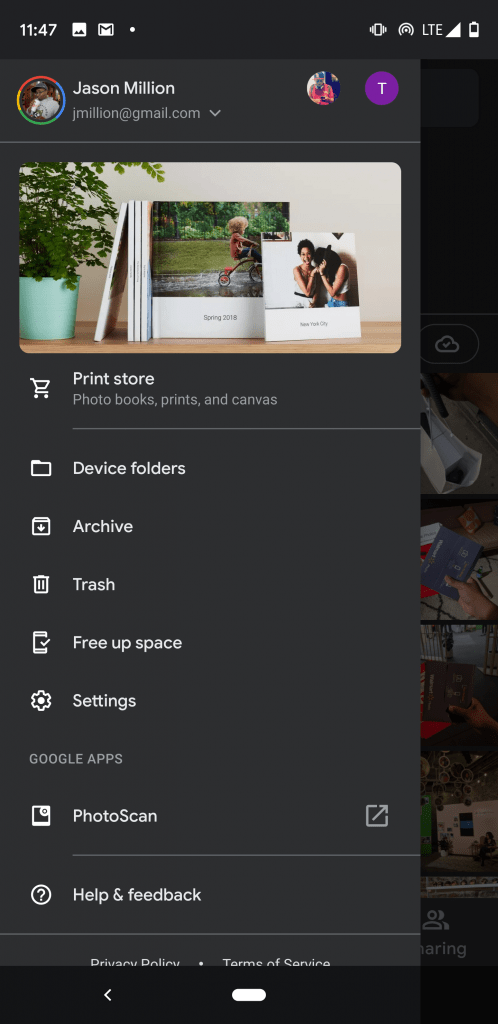Screen dimensions: 498x1024
Task: Tap the Trash bin icon
Action: (40, 584)
